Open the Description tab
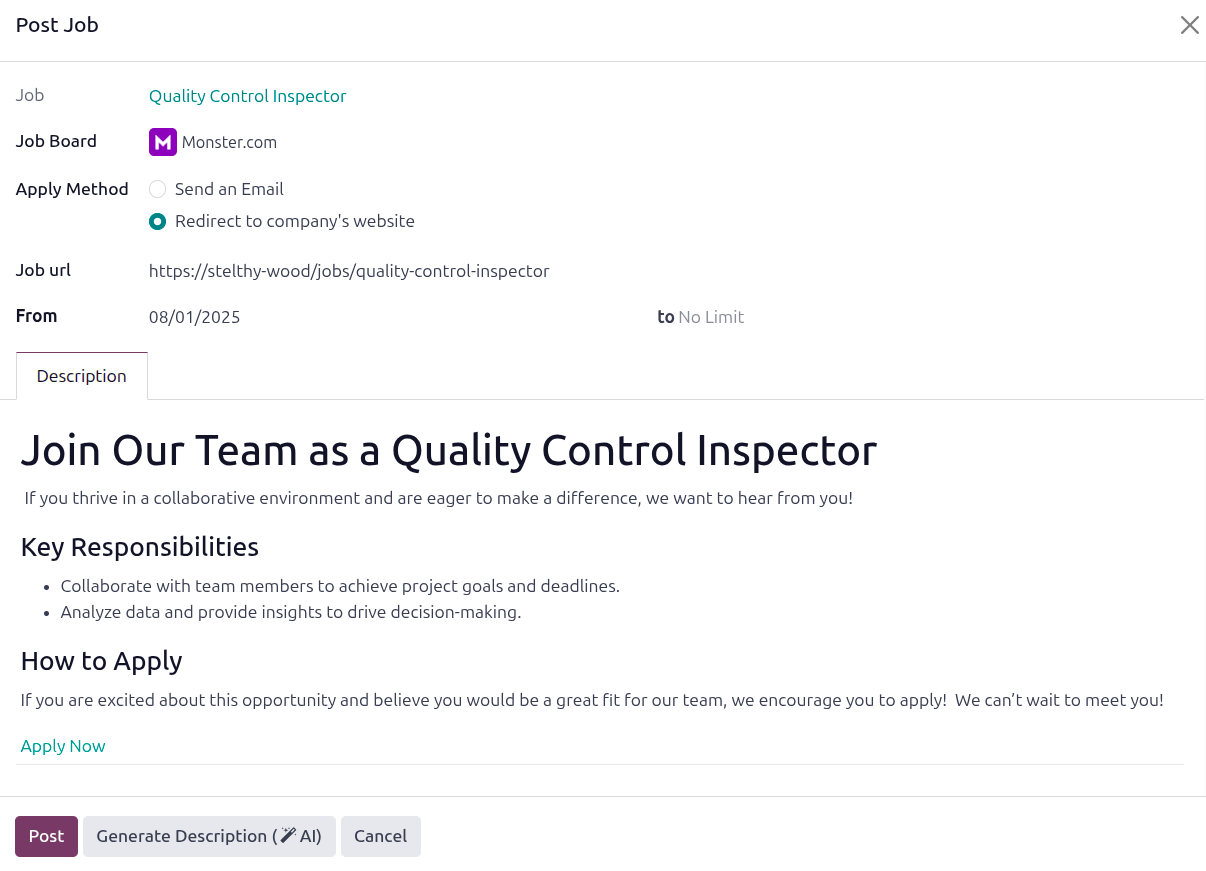 tap(82, 376)
